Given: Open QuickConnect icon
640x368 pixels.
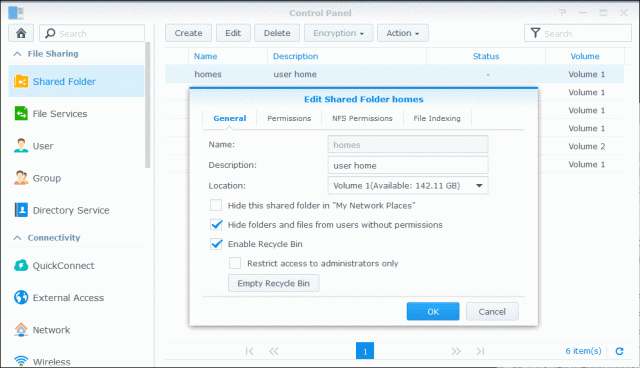Looking at the screenshot, I should pyautogui.click(x=21, y=266).
